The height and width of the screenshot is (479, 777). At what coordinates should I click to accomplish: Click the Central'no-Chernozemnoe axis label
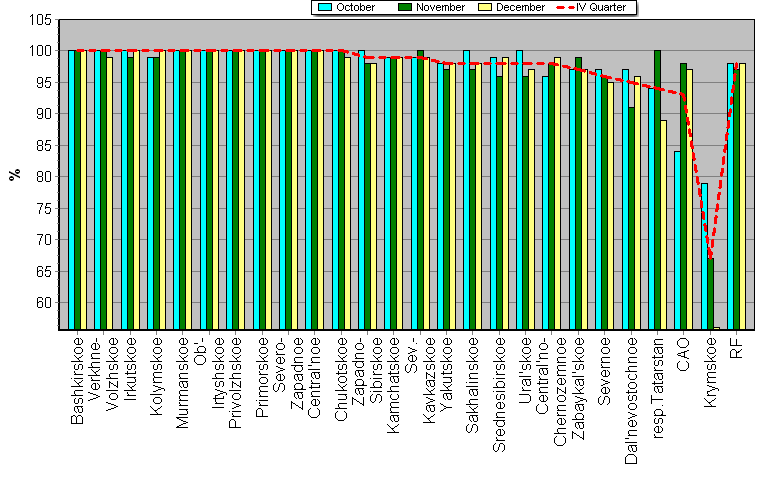[x=551, y=391]
